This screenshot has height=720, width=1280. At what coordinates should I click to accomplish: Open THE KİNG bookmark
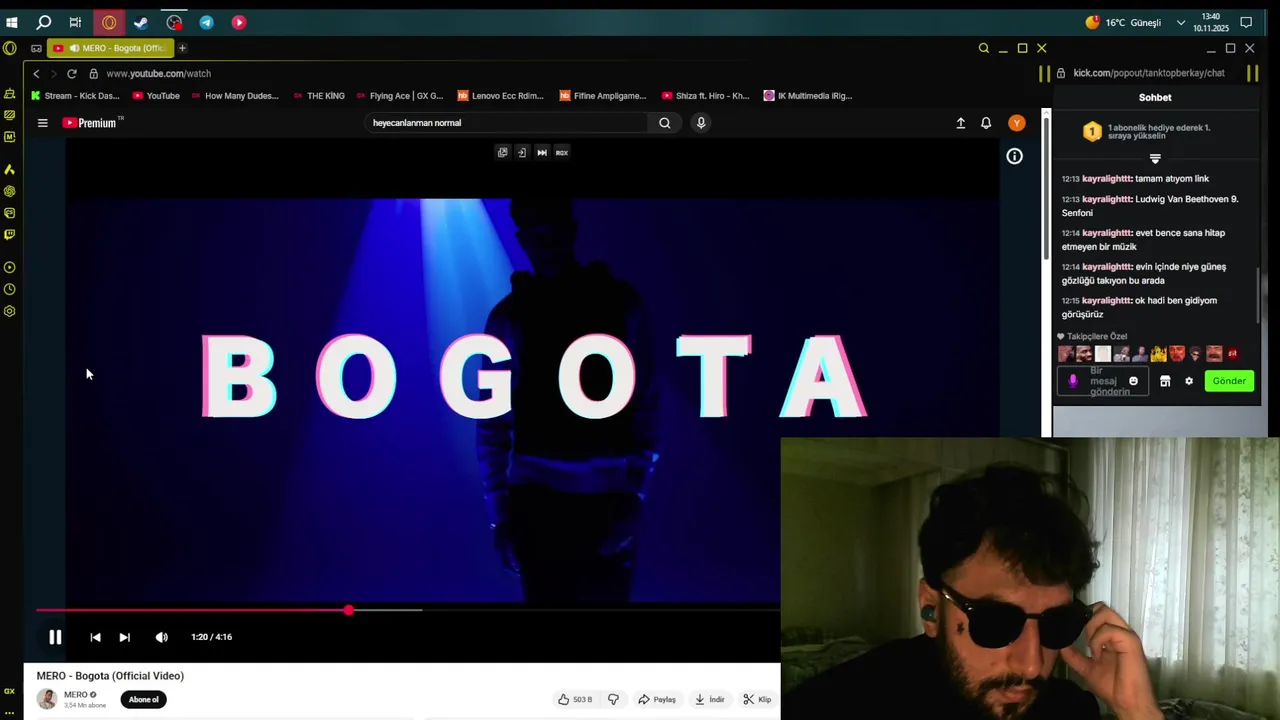319,96
